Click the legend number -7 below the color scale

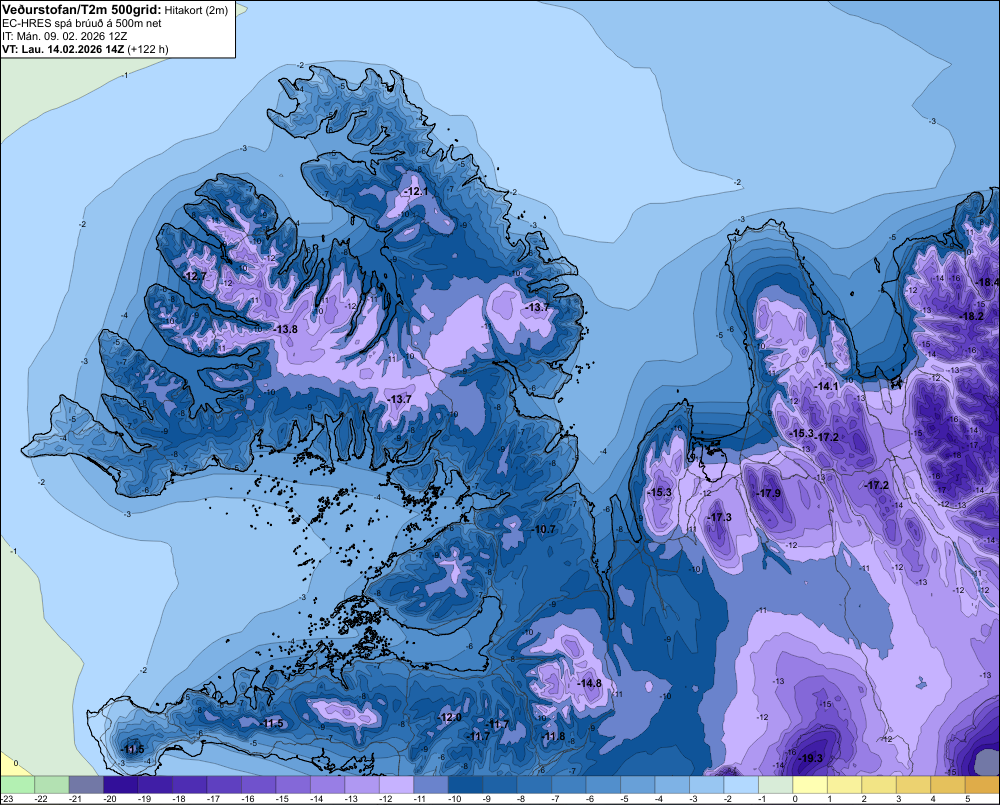tap(555, 799)
